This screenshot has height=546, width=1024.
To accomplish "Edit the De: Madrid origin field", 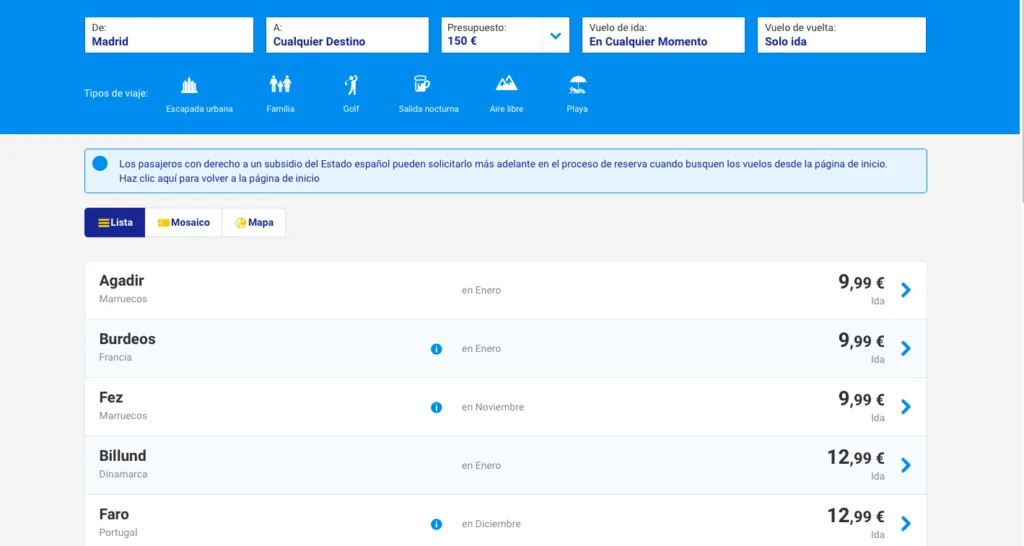I will 169,35.
